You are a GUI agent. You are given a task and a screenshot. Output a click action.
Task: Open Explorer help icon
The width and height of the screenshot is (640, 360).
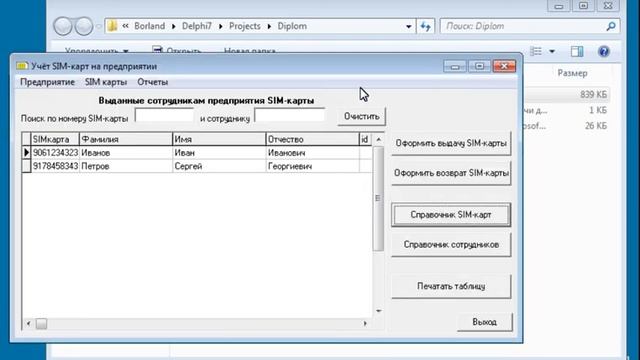(604, 51)
